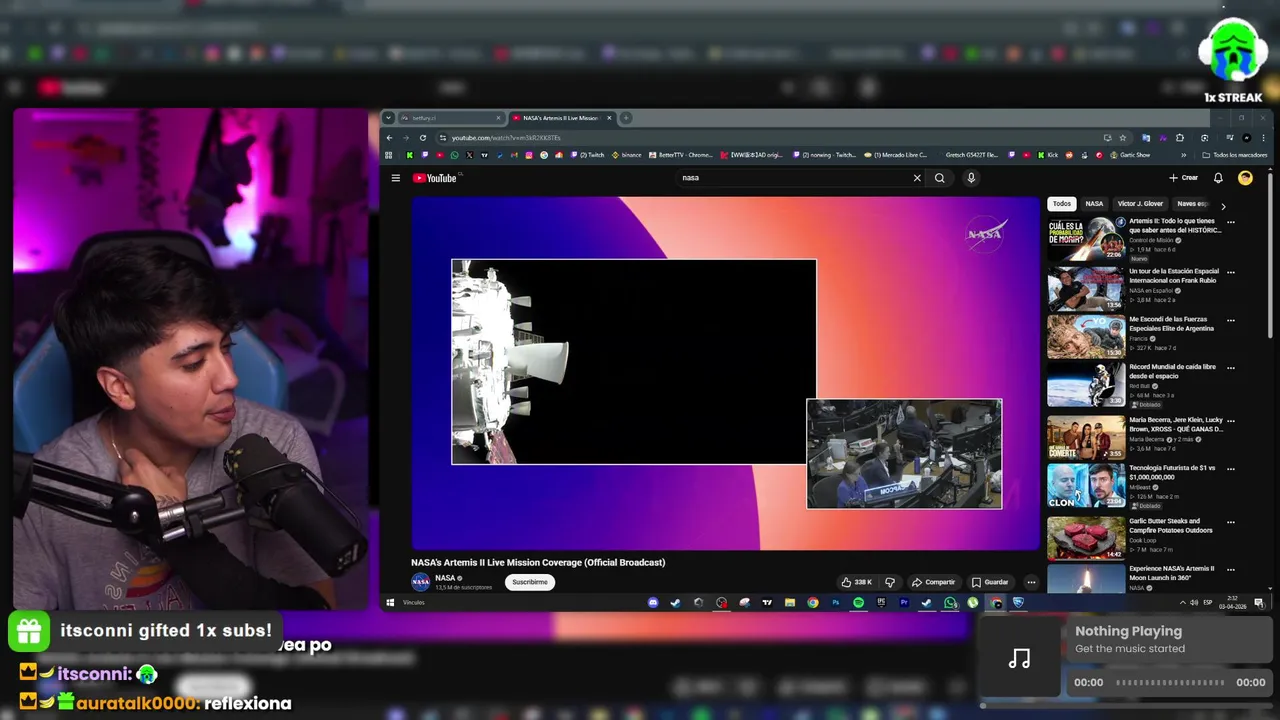Click the YouTube search magnifier button

tap(939, 178)
